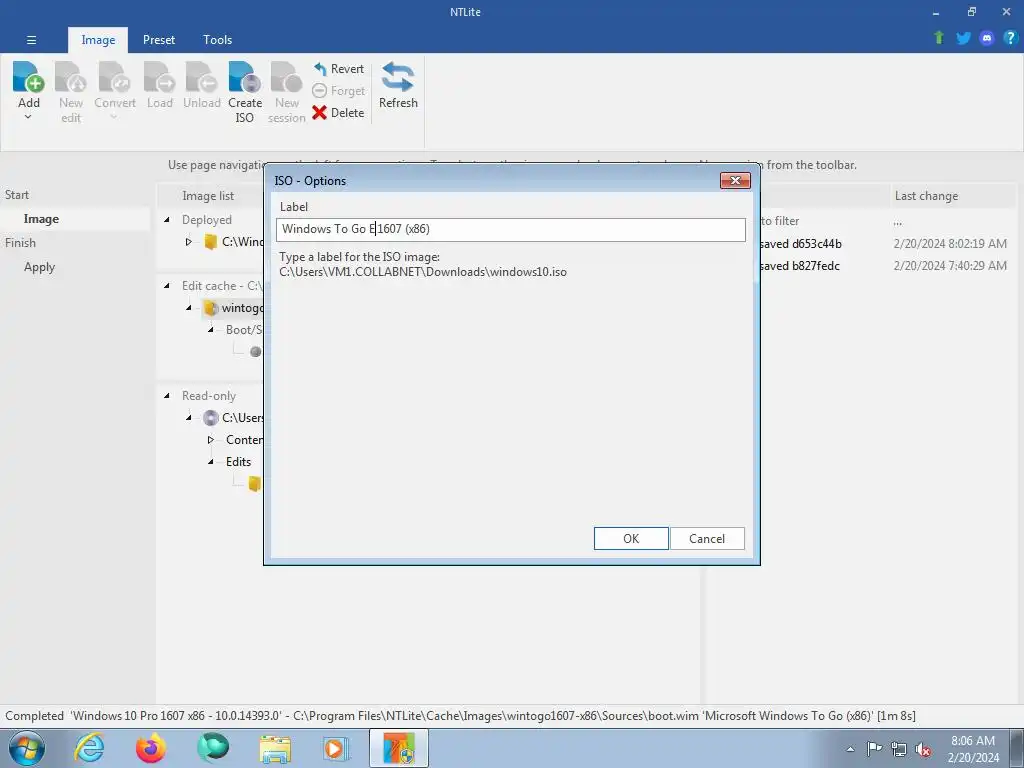Click the red Delete button
Screen dimensions: 1024x768
pyautogui.click(x=338, y=113)
